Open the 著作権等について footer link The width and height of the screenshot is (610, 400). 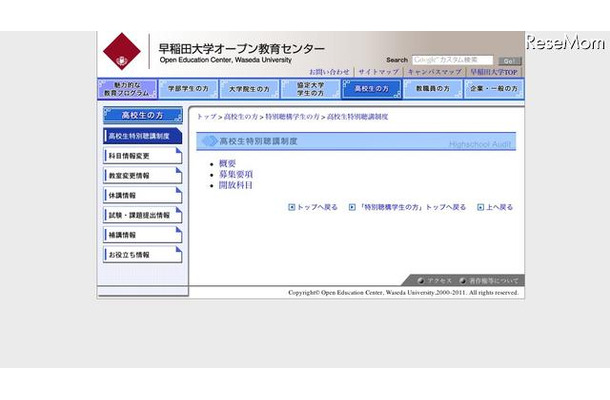(494, 281)
